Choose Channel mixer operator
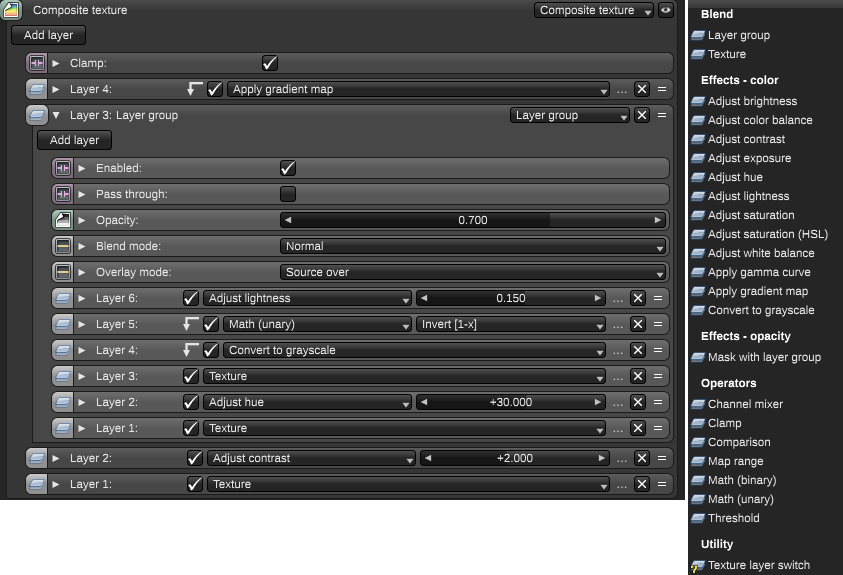Viewport: 843px width, 575px height. 745,404
